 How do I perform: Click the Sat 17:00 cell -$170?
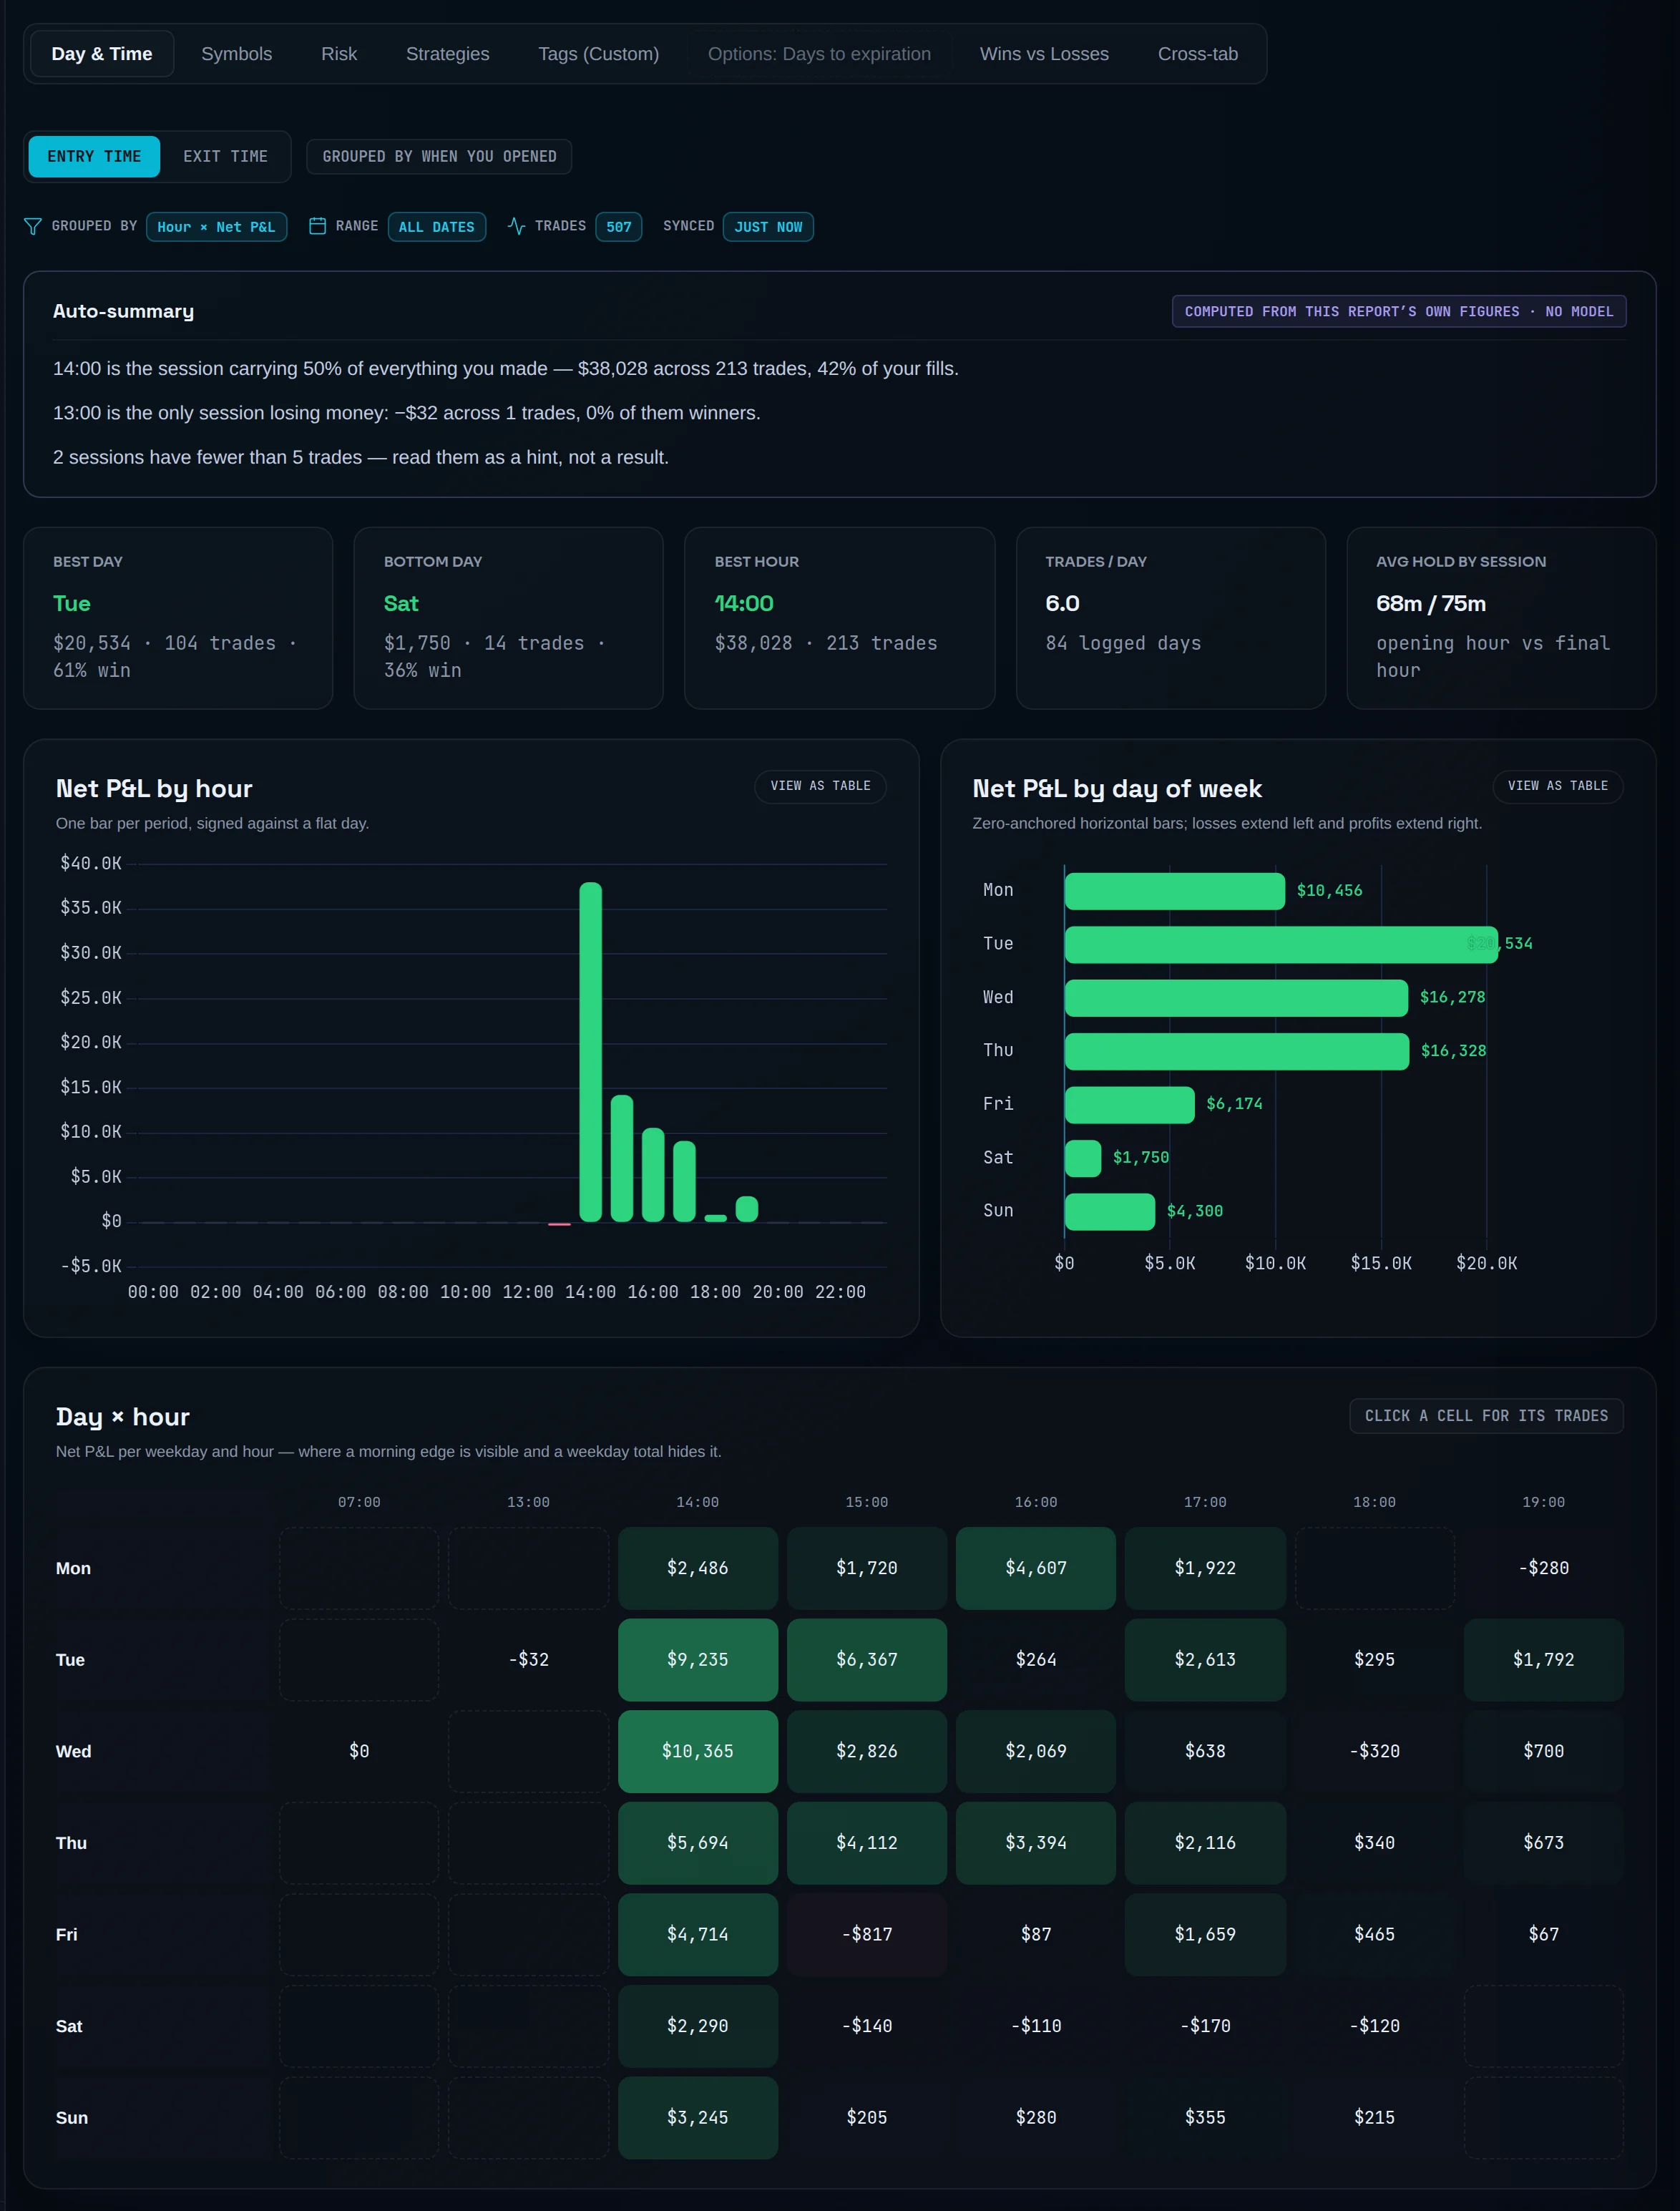point(1205,2026)
